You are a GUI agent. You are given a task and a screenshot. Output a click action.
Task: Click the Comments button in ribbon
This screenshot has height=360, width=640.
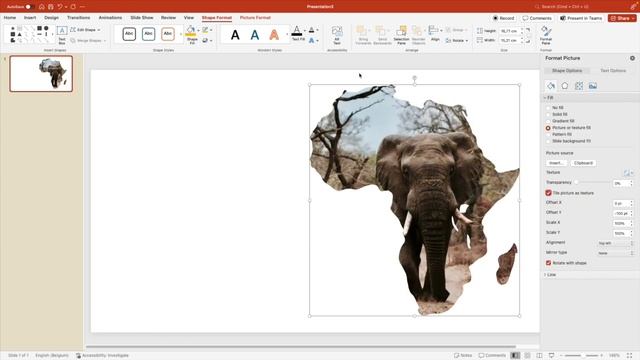[x=537, y=18]
